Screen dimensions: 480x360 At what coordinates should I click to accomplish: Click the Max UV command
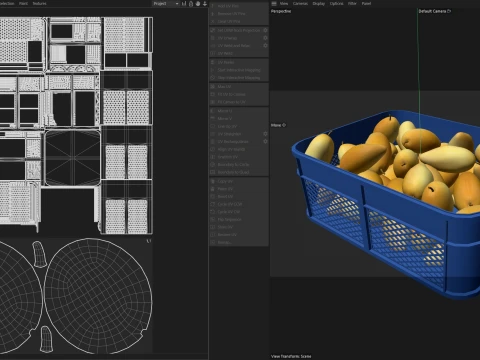tap(239, 87)
